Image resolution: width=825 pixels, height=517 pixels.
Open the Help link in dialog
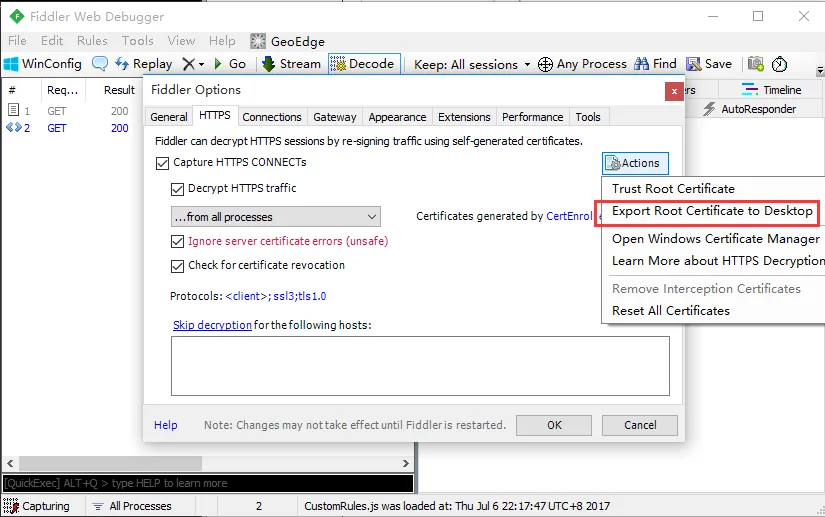coord(165,425)
